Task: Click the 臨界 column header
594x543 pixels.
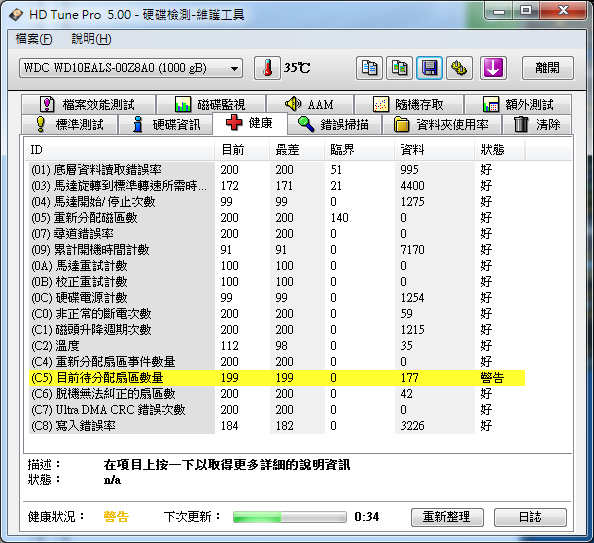Action: 360,150
